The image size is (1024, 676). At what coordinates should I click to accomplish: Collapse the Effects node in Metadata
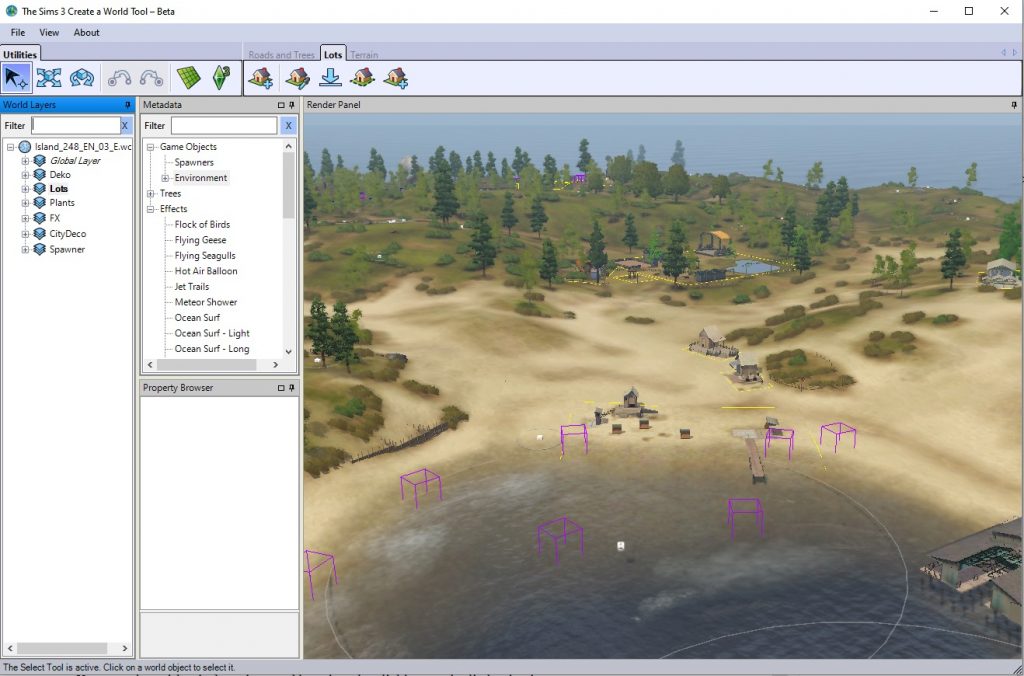[150, 209]
